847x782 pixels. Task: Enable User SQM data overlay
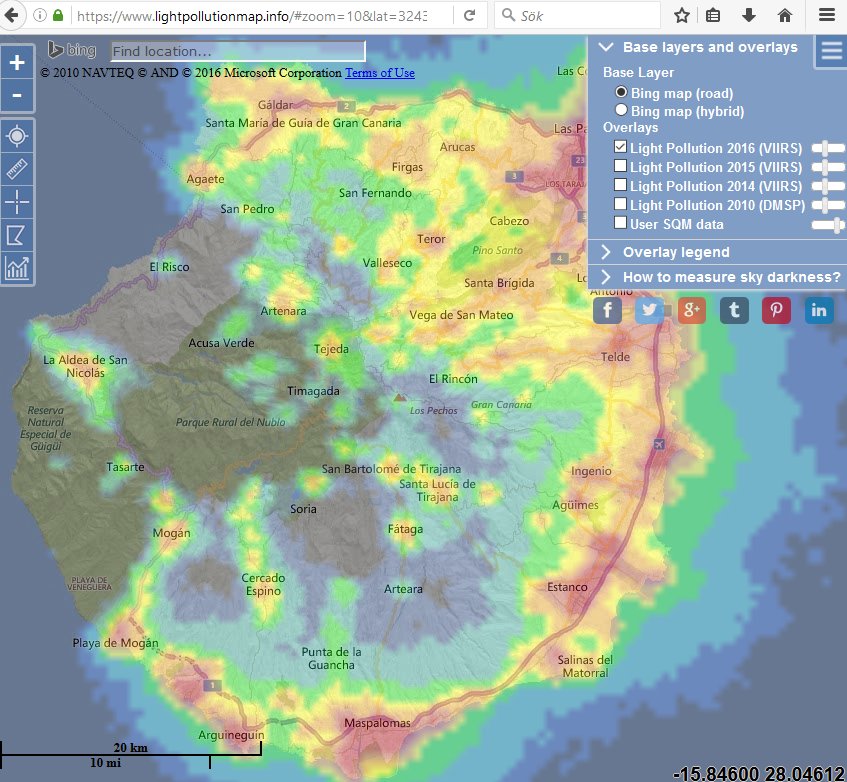point(621,224)
